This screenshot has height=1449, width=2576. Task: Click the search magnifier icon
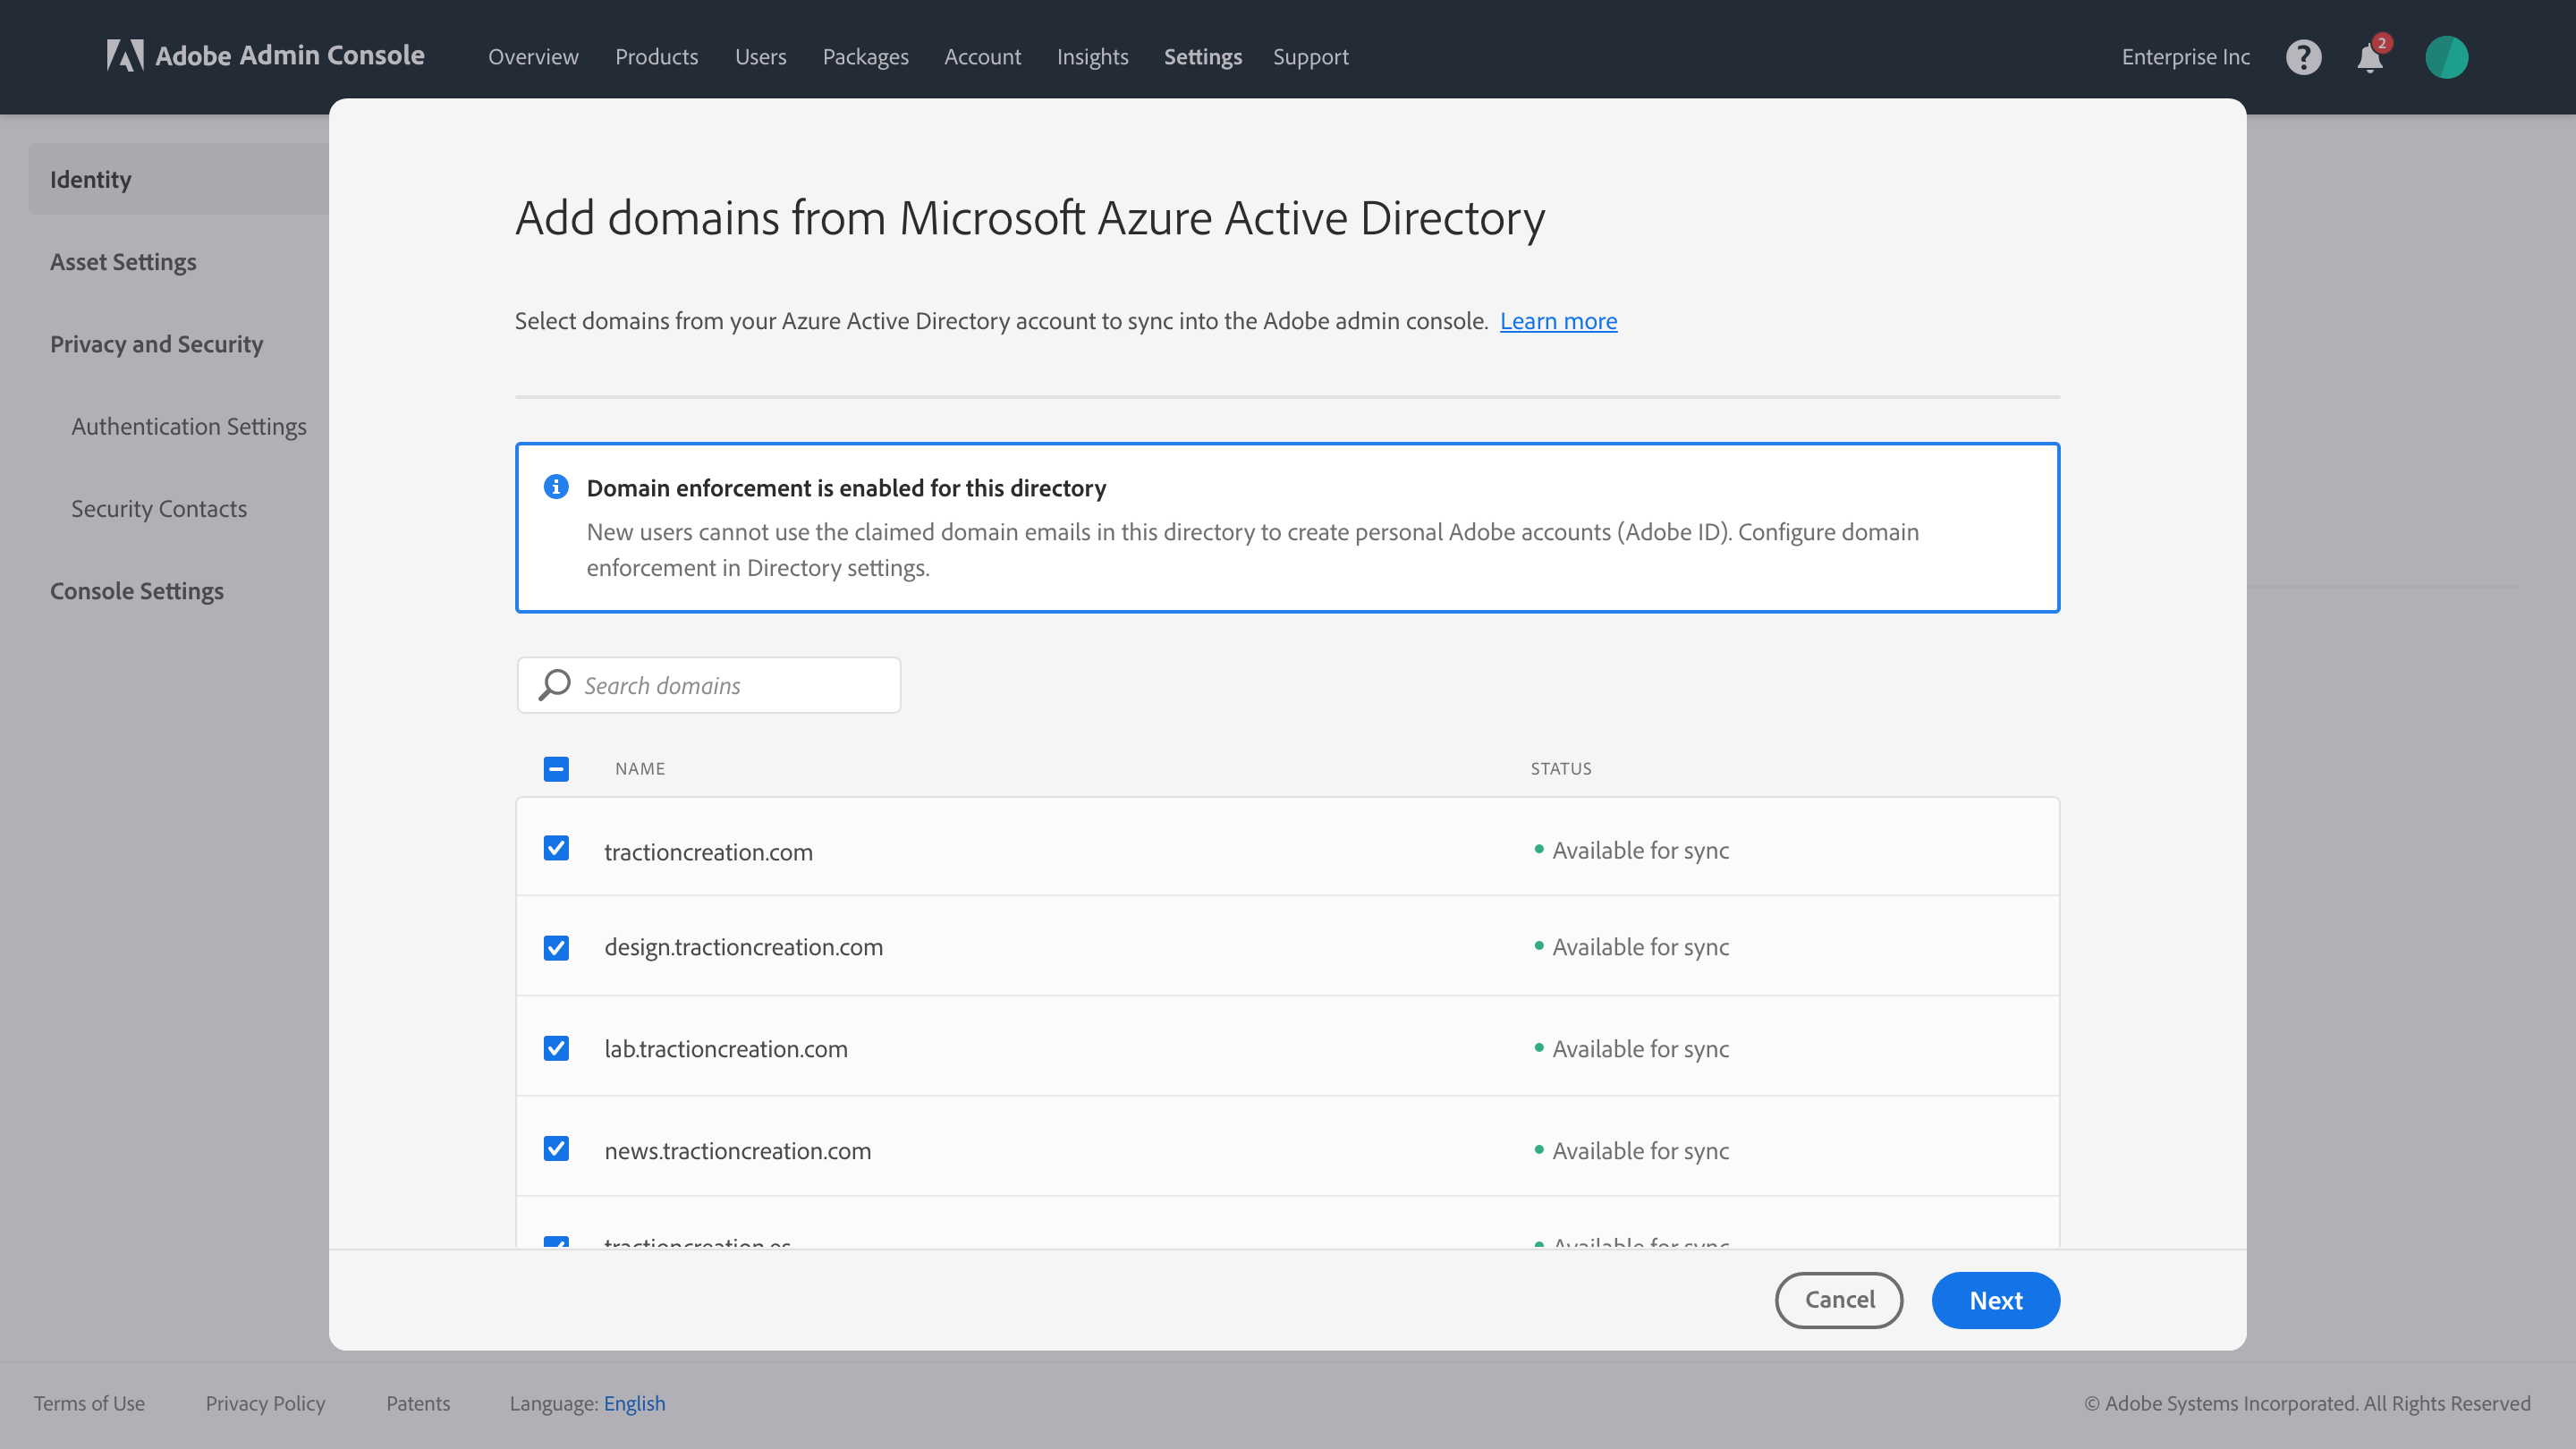point(554,685)
